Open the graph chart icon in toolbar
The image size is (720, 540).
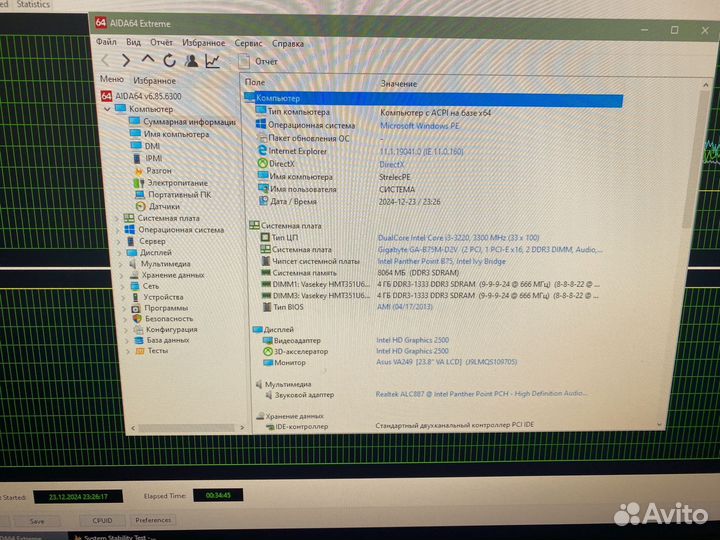click(212, 61)
